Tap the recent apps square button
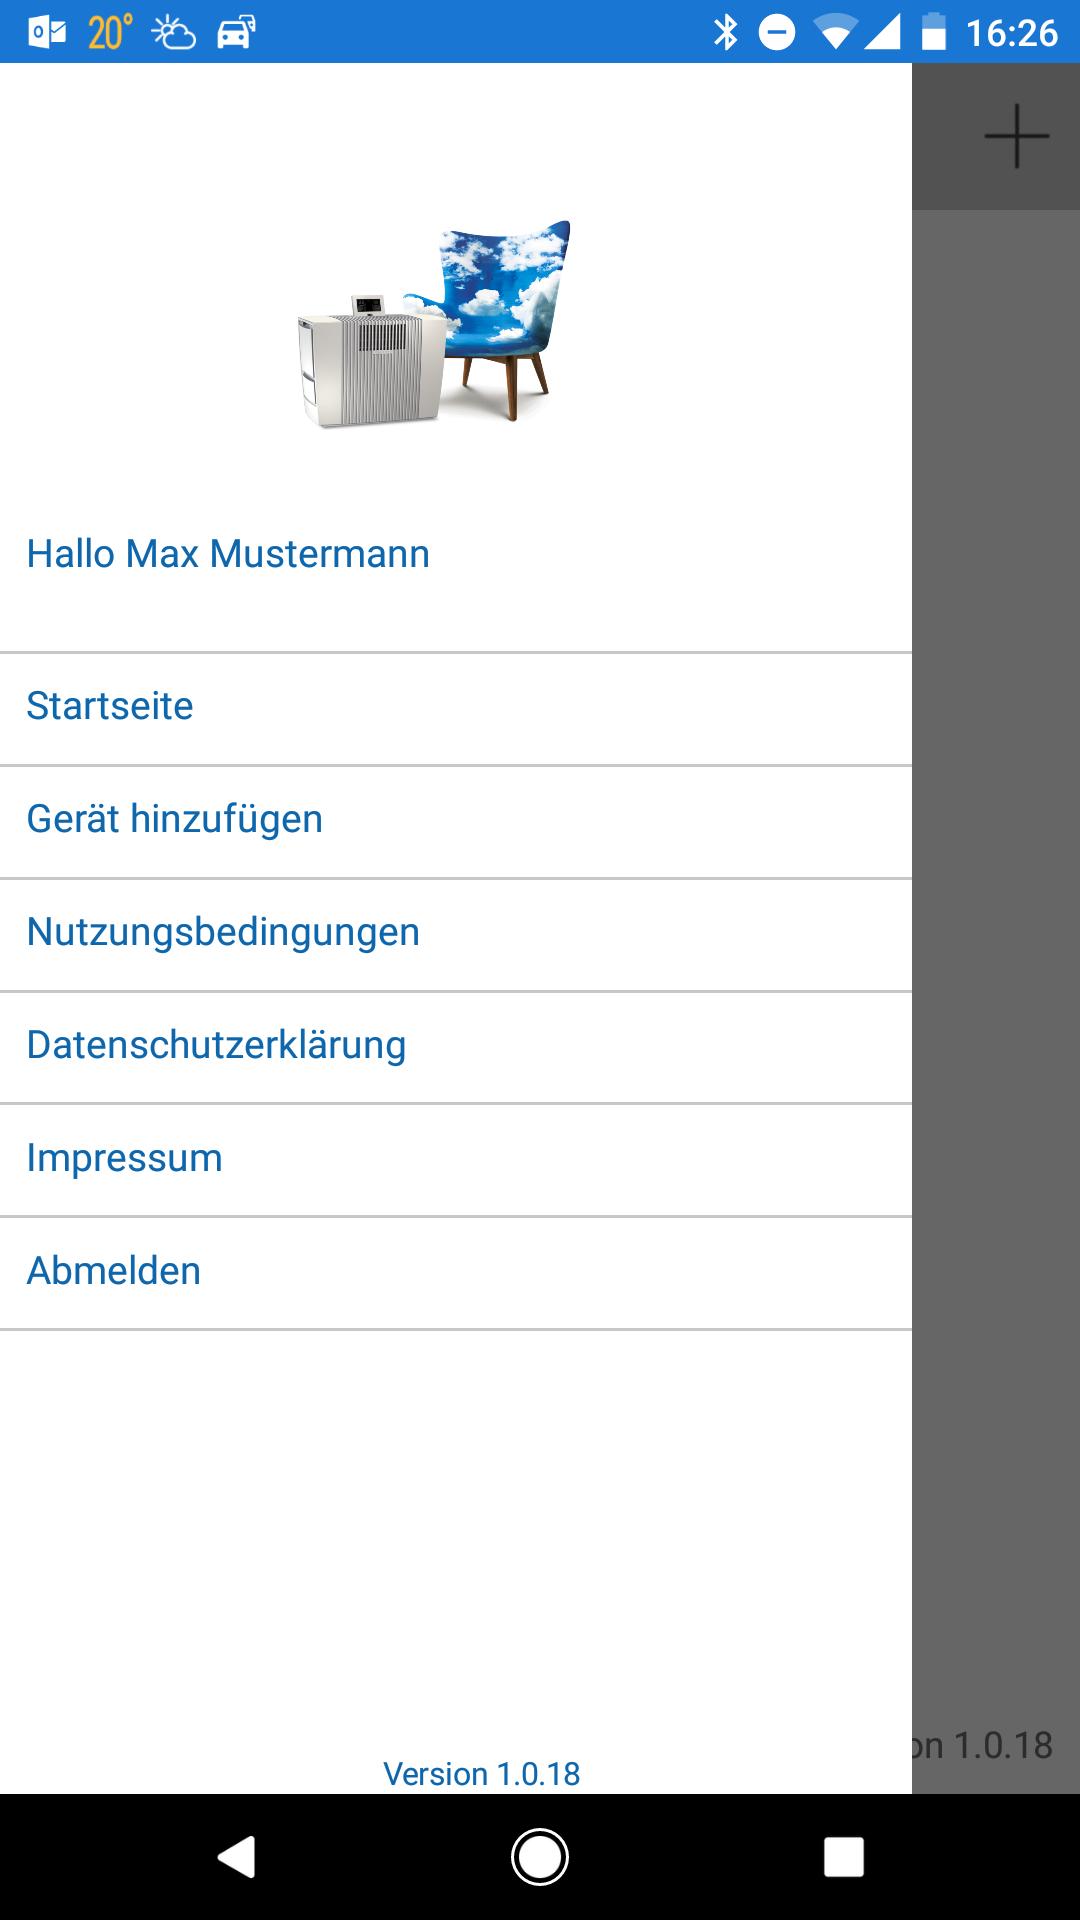The height and width of the screenshot is (1920, 1080). [843, 1857]
